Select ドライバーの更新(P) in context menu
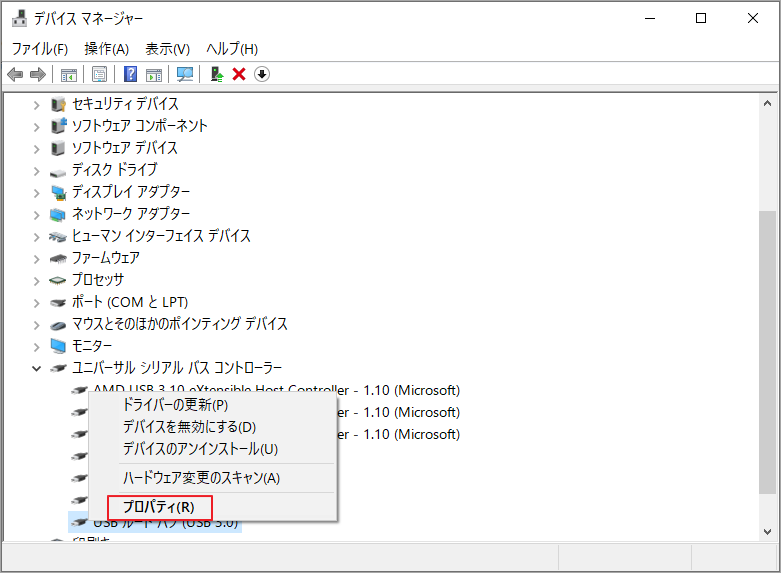 (x=175, y=405)
